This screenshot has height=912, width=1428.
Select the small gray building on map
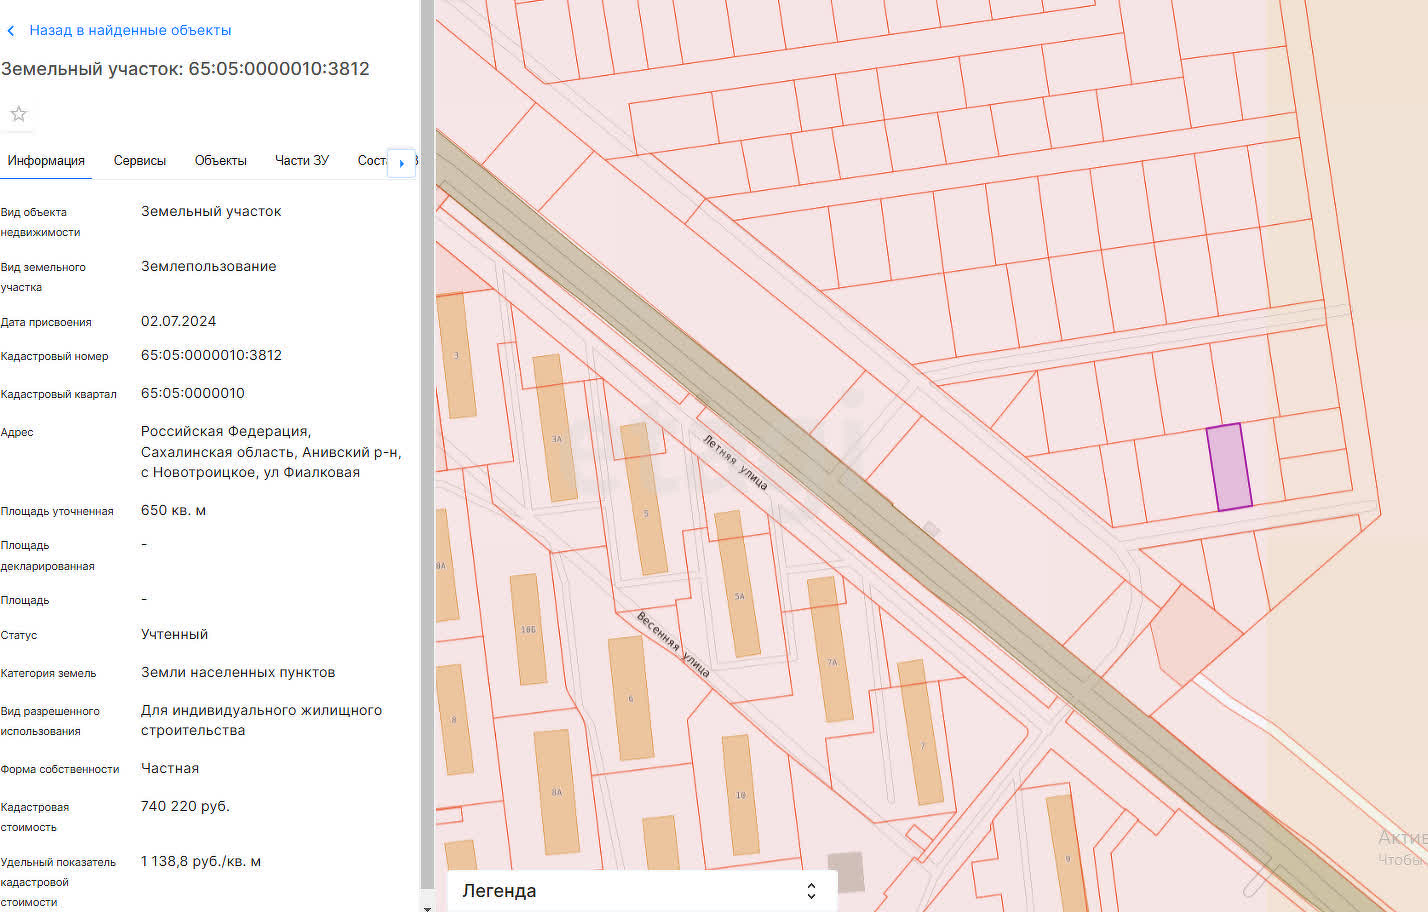[846, 872]
